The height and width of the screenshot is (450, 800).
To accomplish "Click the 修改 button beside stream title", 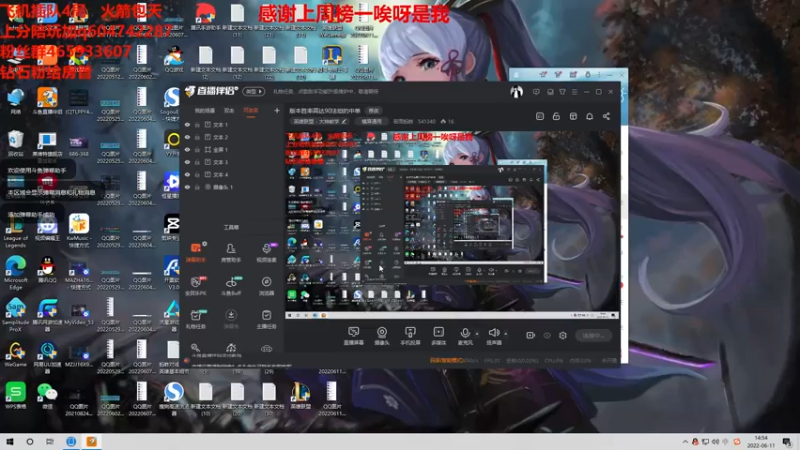I will point(374,111).
